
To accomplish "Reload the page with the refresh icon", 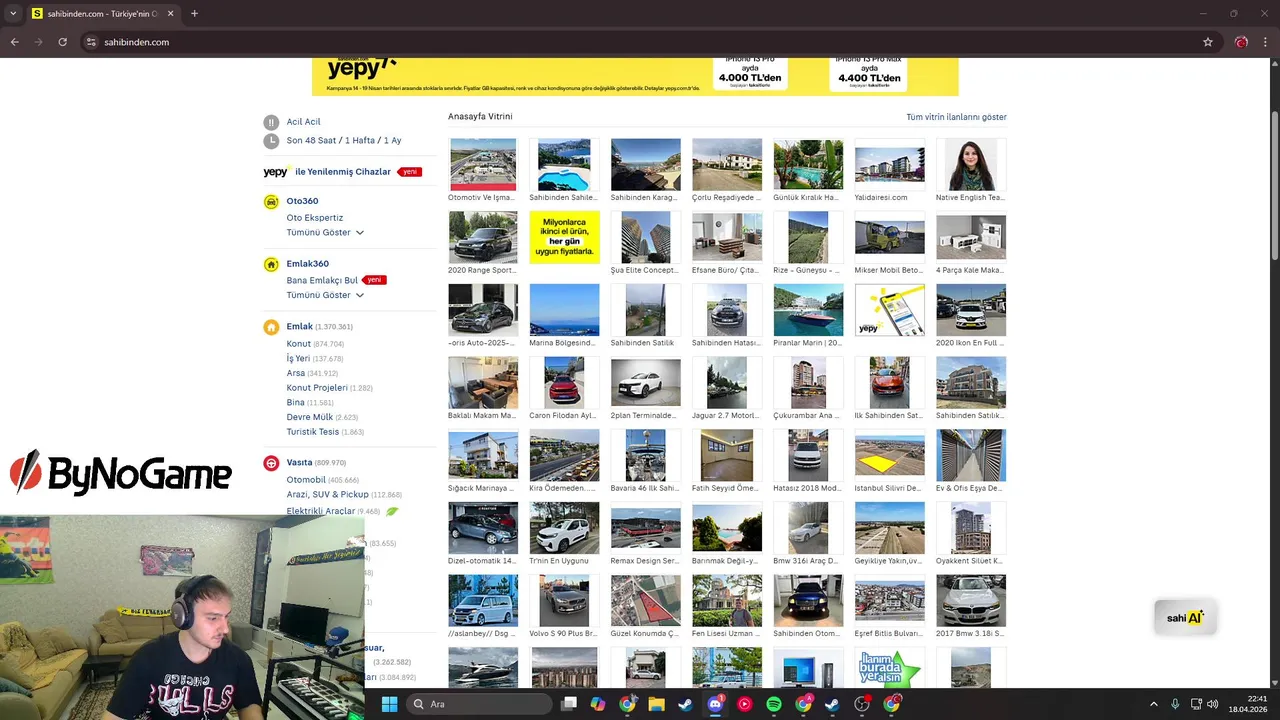I will (x=62, y=42).
